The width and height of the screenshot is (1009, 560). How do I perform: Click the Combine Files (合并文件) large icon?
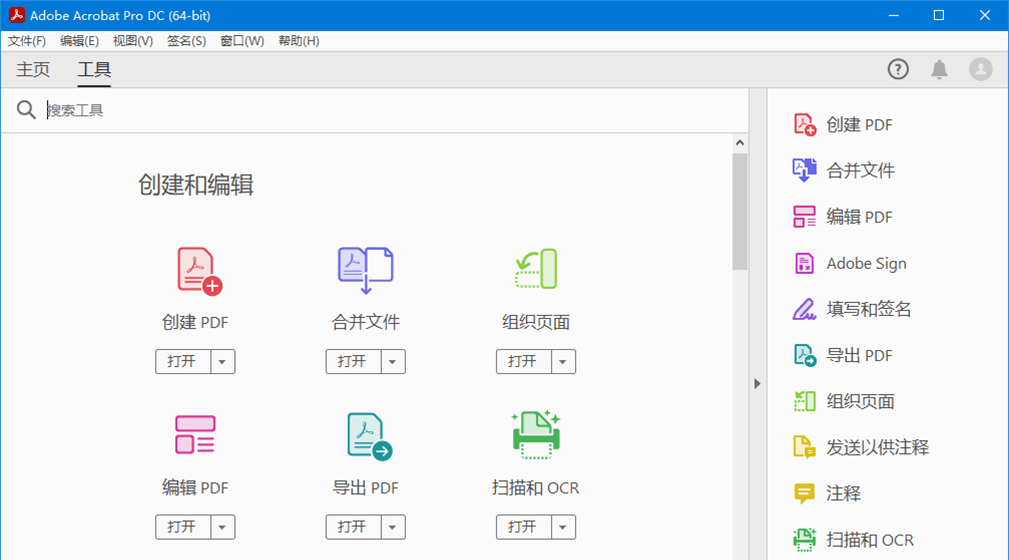pyautogui.click(x=366, y=270)
